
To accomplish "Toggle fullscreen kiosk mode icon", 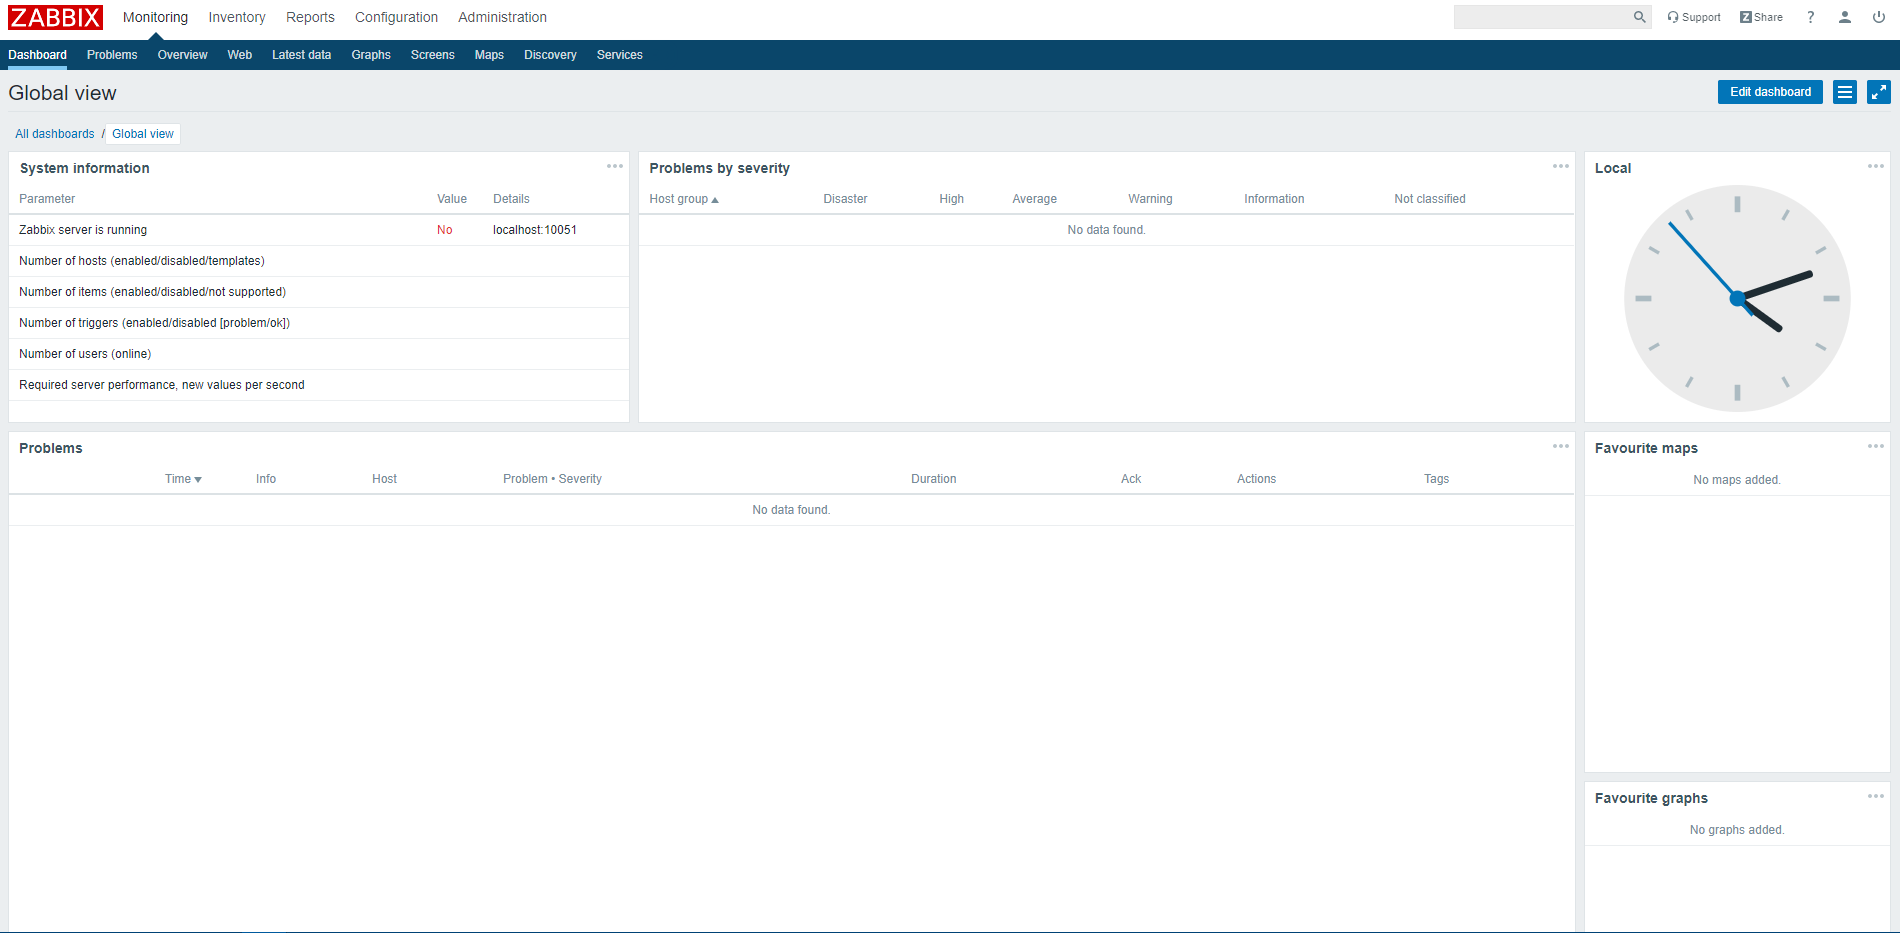I will [x=1879, y=92].
